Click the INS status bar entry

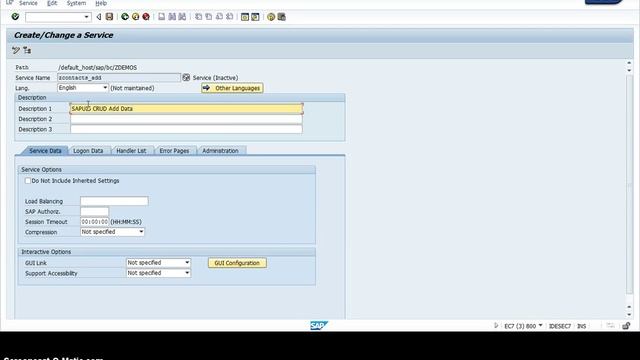(x=582, y=326)
